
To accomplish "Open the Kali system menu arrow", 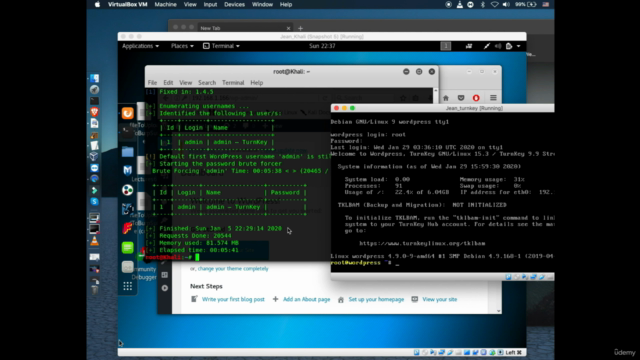I will click(x=518, y=46).
